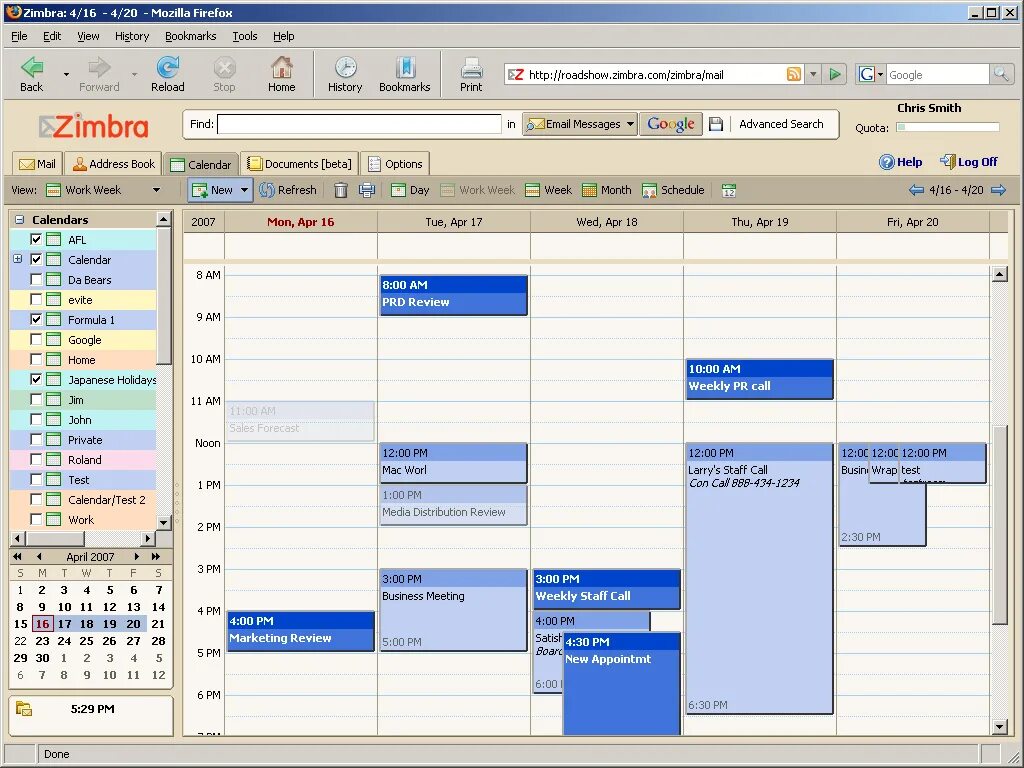This screenshot has width=1024, height=768.
Task: Click the calendar grid vertical scrollbar thumb
Action: coord(999,524)
